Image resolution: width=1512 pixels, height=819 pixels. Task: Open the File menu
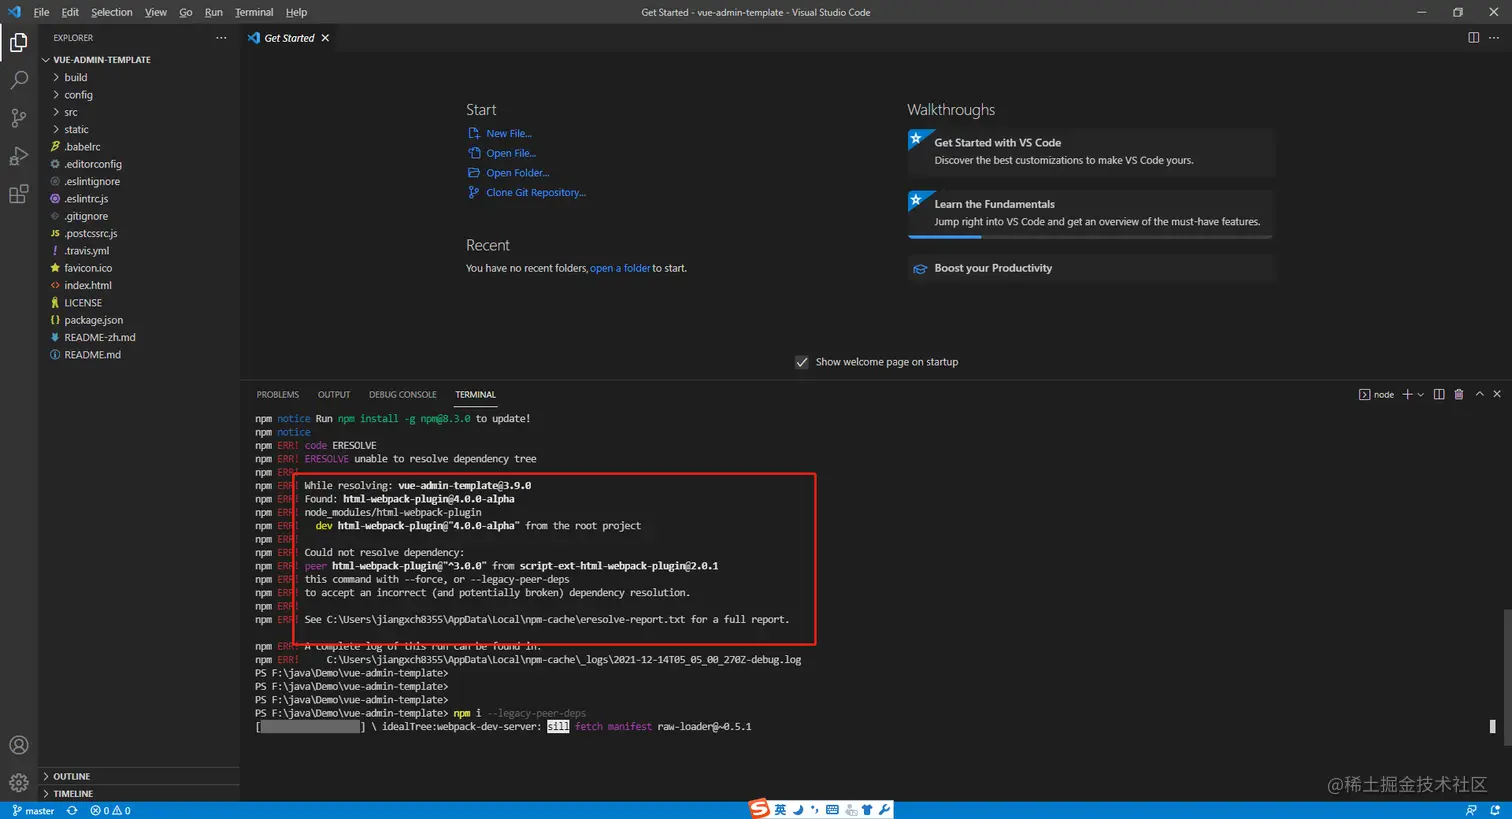(41, 12)
